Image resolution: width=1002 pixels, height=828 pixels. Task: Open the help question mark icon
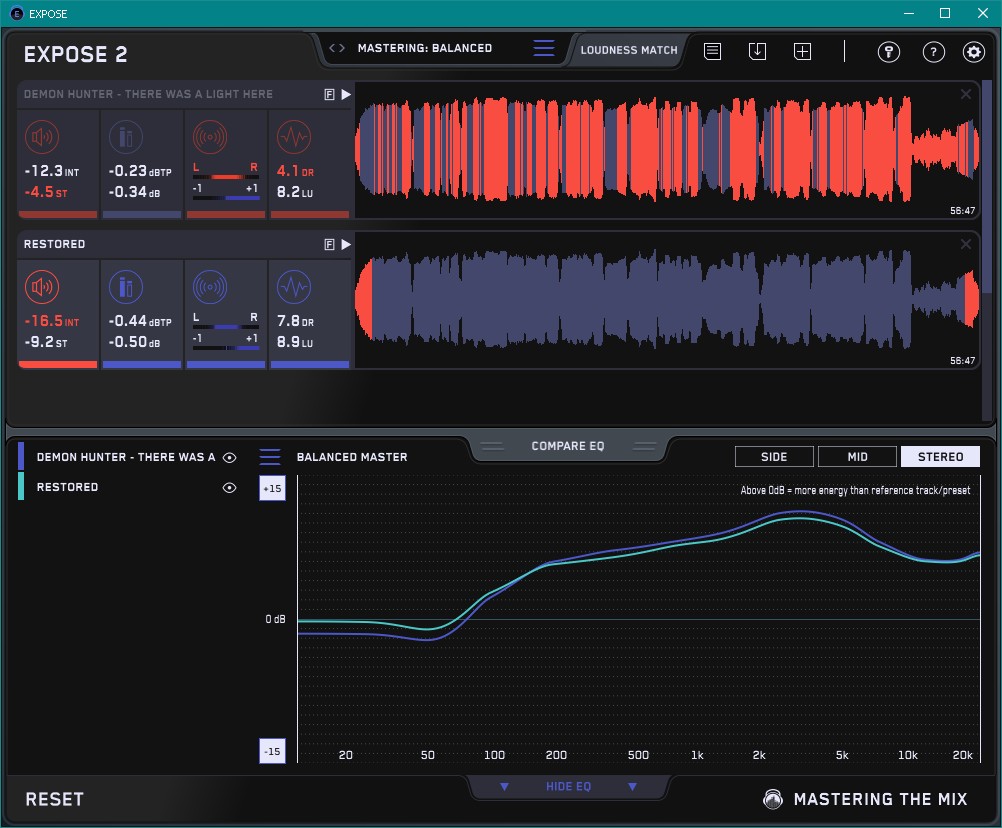click(934, 52)
